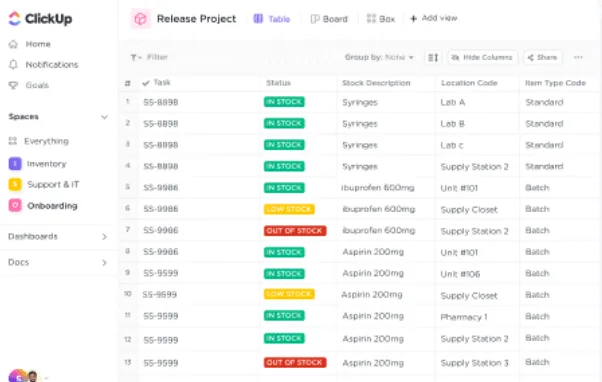Switch to the Table view tab
This screenshot has height=382, width=602.
tap(272, 19)
